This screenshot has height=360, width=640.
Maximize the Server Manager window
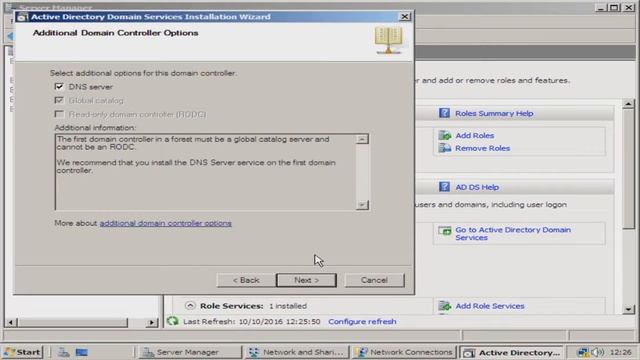click(614, 7)
